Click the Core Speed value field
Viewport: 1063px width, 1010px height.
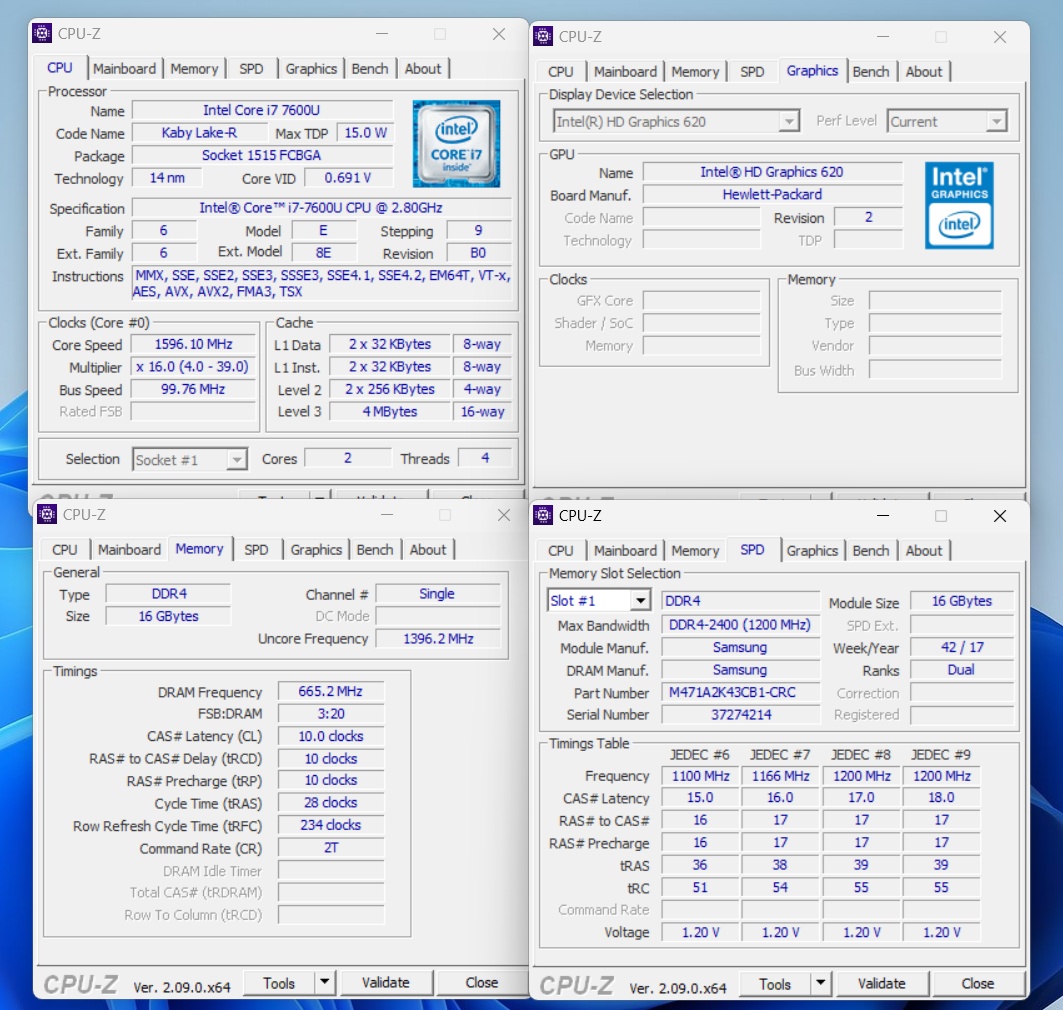click(x=192, y=344)
